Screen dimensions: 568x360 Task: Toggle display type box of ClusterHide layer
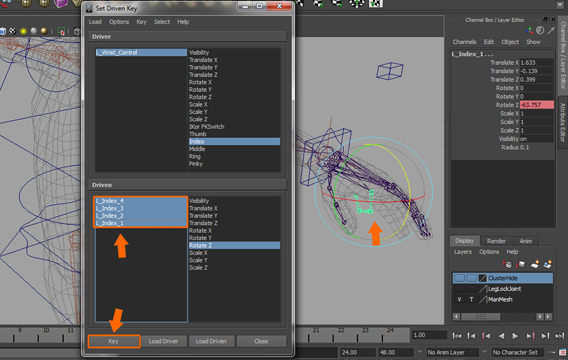click(x=471, y=278)
